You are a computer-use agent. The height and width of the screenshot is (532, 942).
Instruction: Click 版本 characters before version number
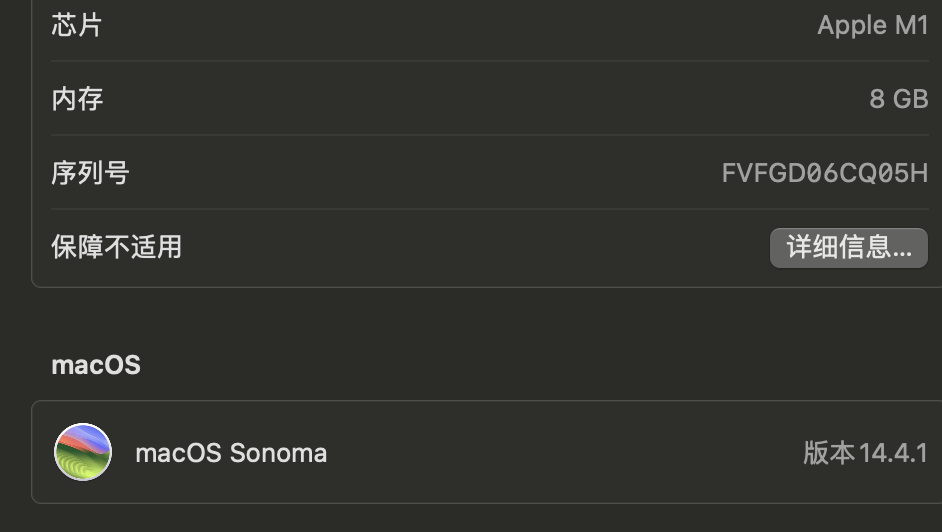tap(829, 453)
